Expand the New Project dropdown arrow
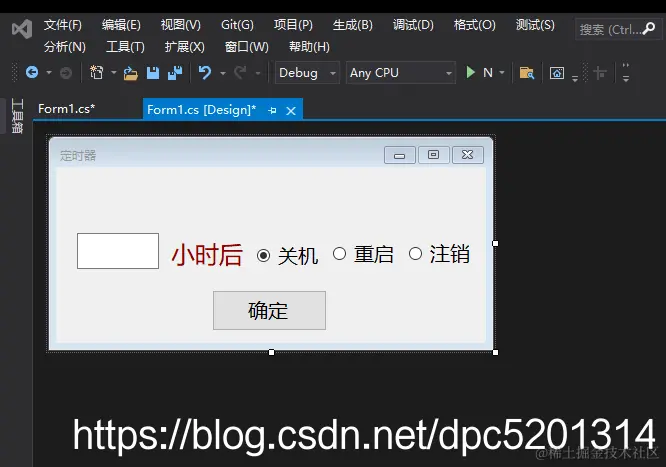The width and height of the screenshot is (666, 467). [113, 73]
